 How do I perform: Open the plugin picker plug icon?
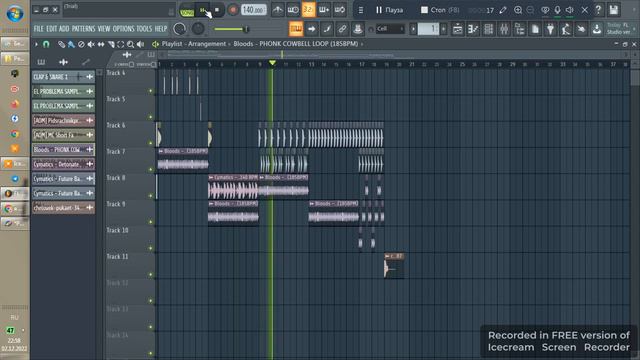(550, 29)
